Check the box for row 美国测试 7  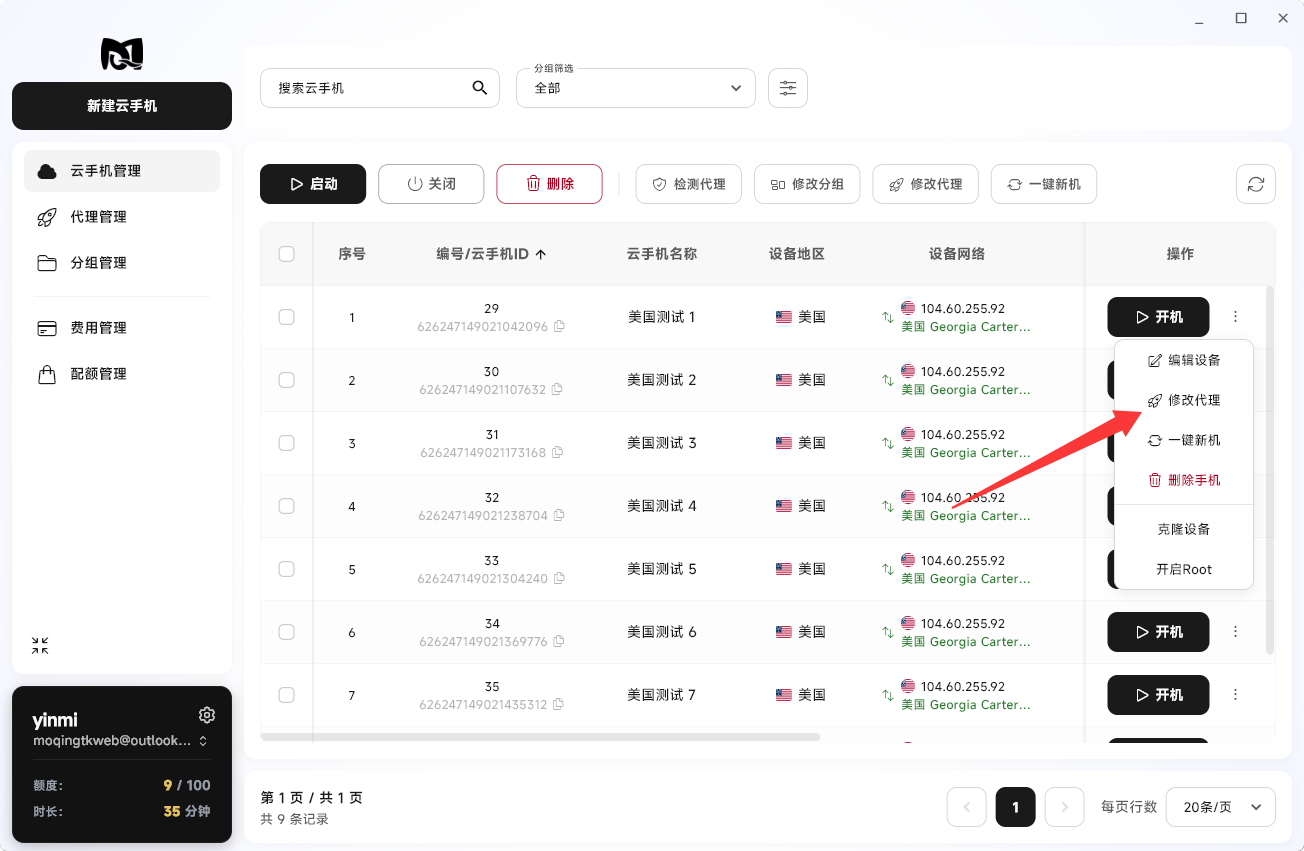click(287, 695)
